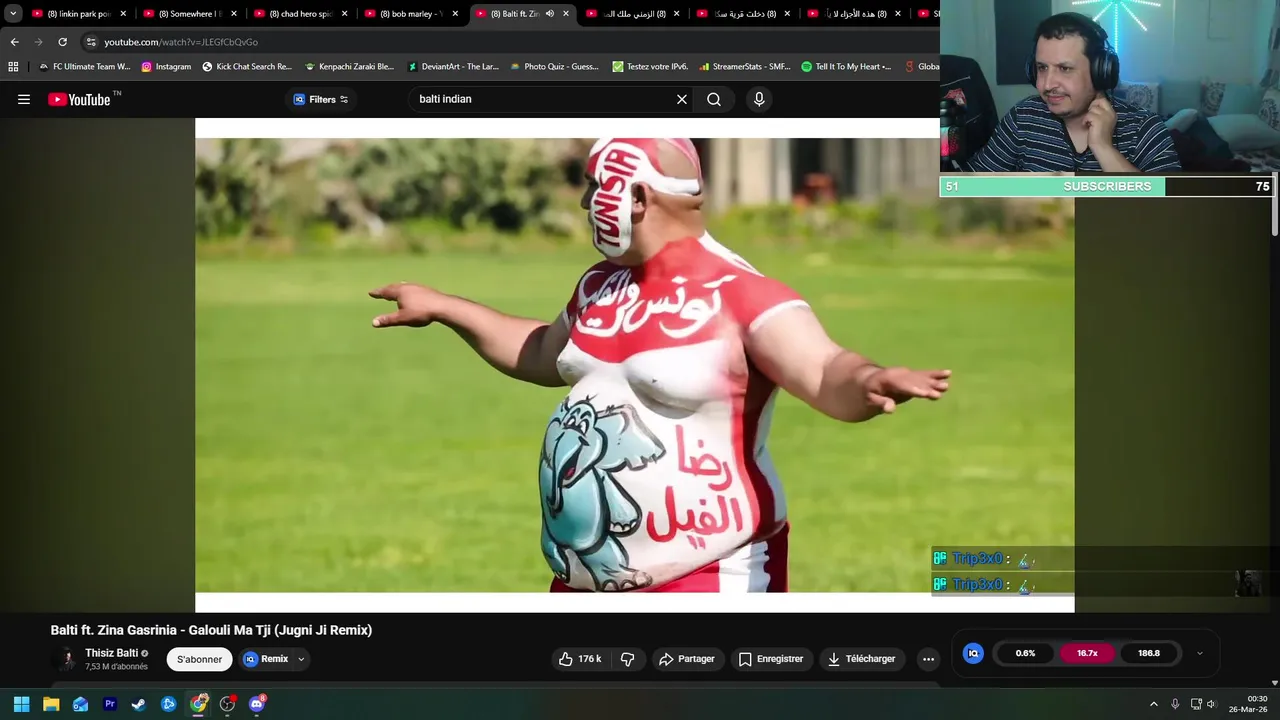Start voice search with the microphone
The height and width of the screenshot is (720, 1280).
(759, 99)
